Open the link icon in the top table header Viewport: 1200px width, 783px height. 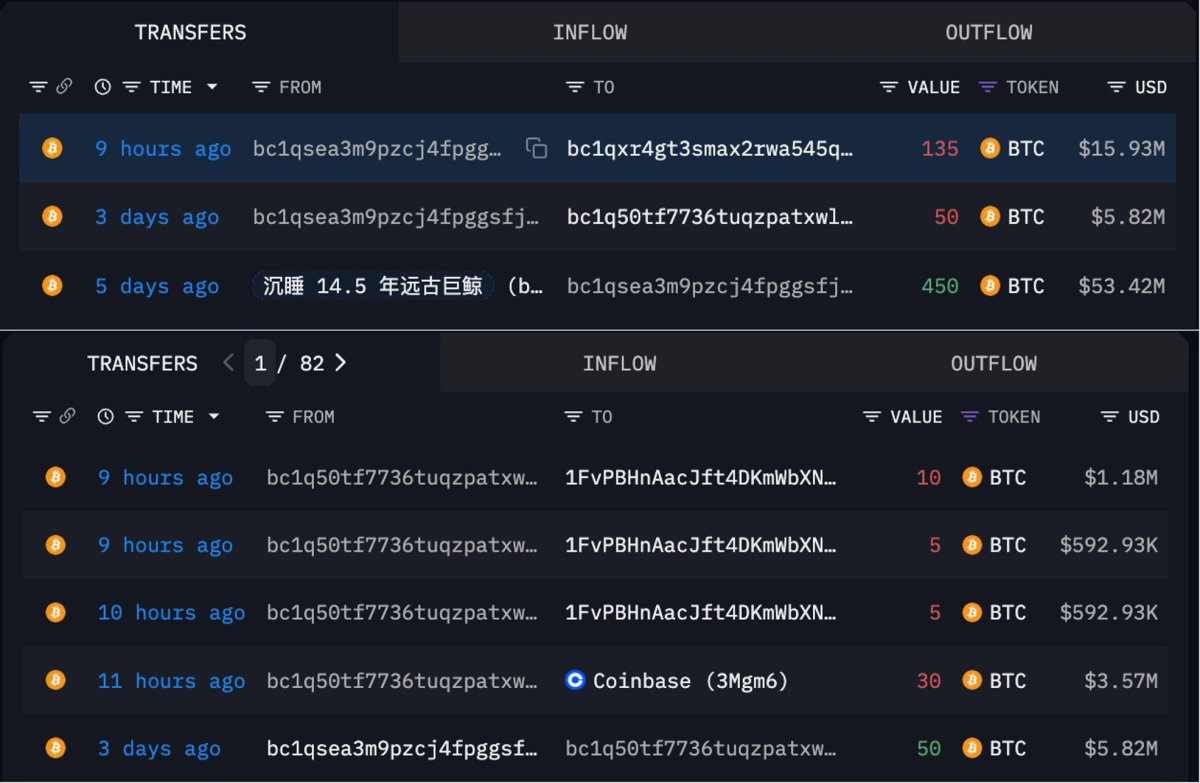coord(64,87)
